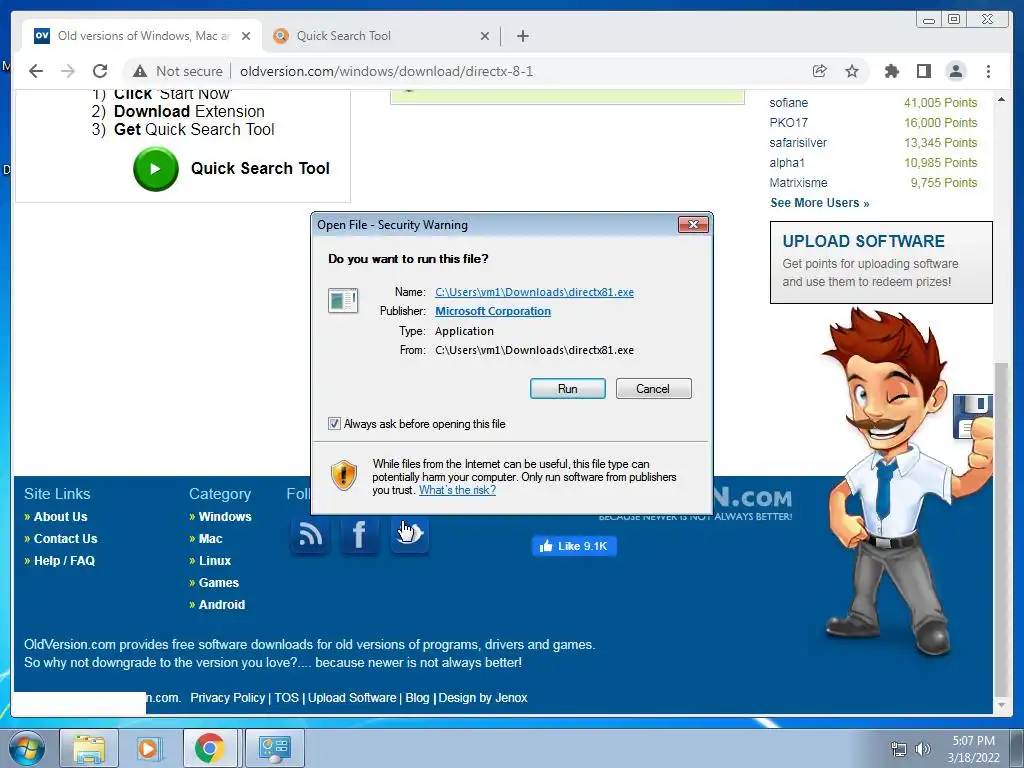Open the Android category link
Viewport: 1024px width, 768px height.
(222, 605)
